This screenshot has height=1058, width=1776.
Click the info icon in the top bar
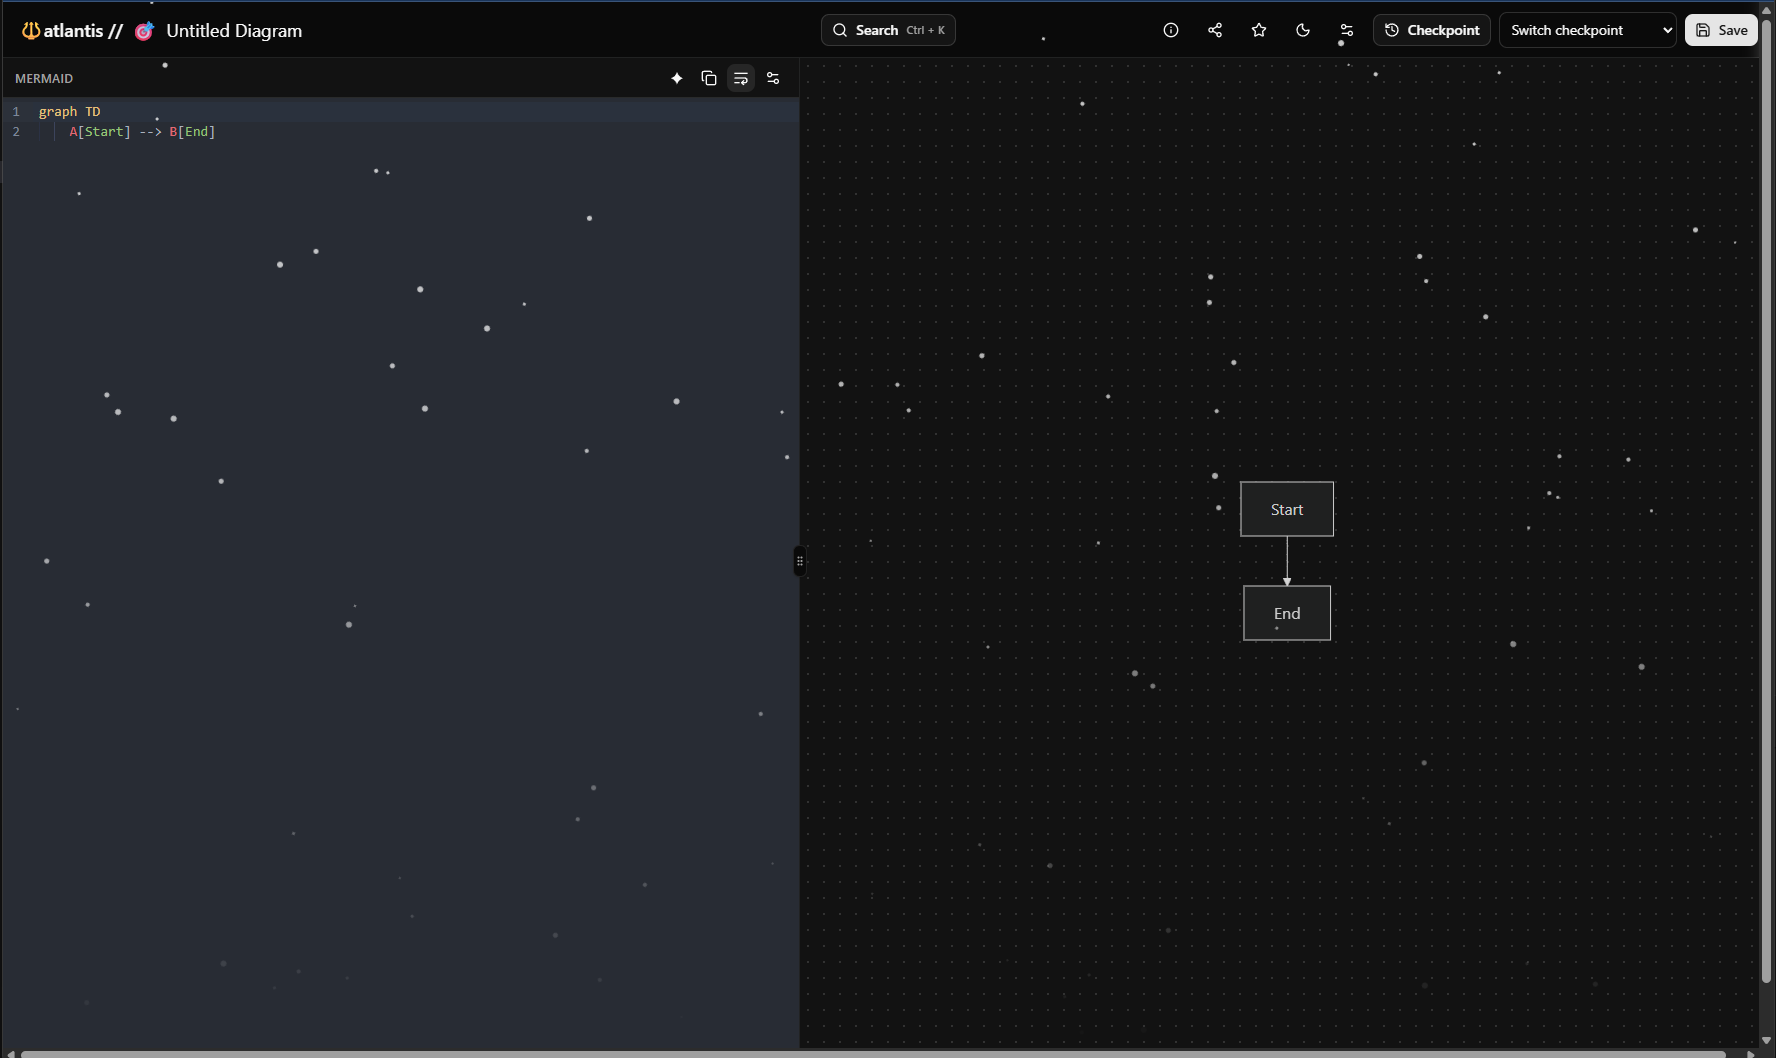[1171, 30]
